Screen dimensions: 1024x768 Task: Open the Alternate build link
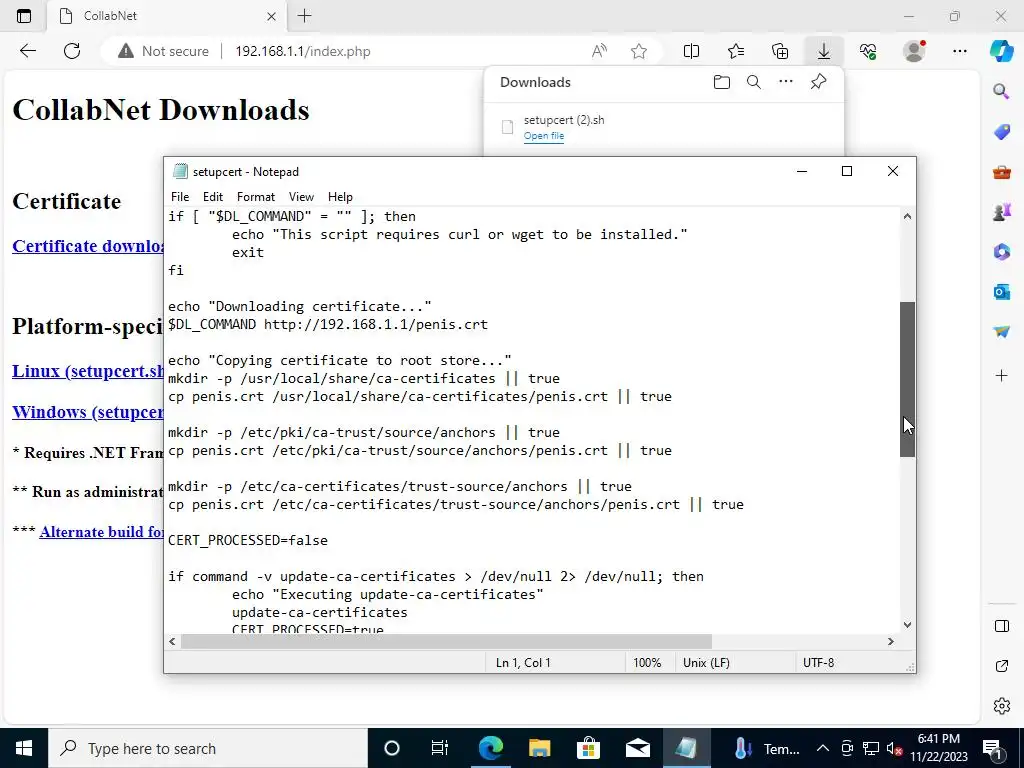tap(101, 532)
